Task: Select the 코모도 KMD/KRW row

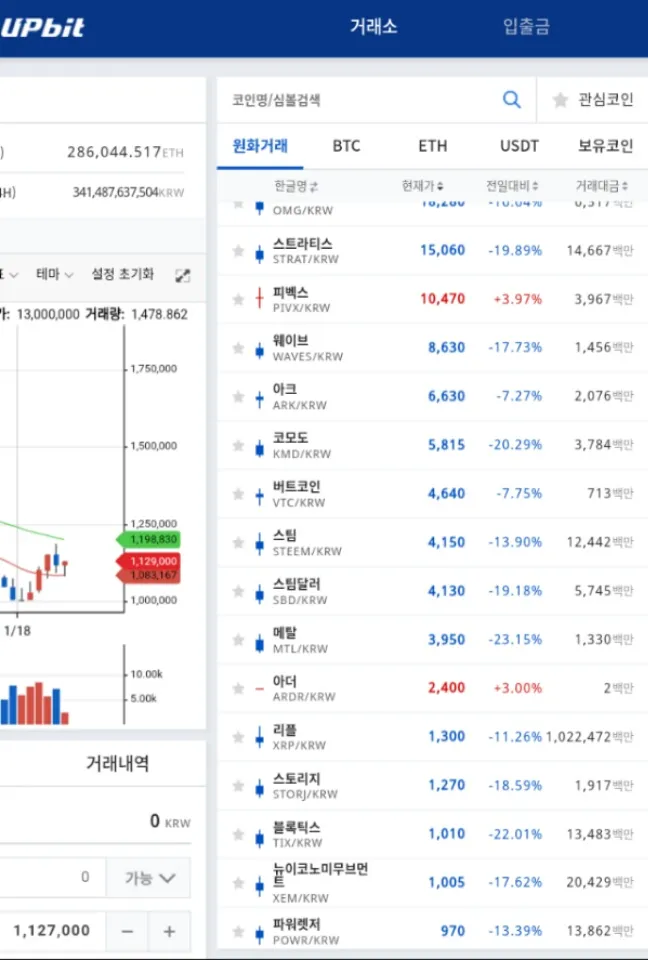Action: [432, 446]
